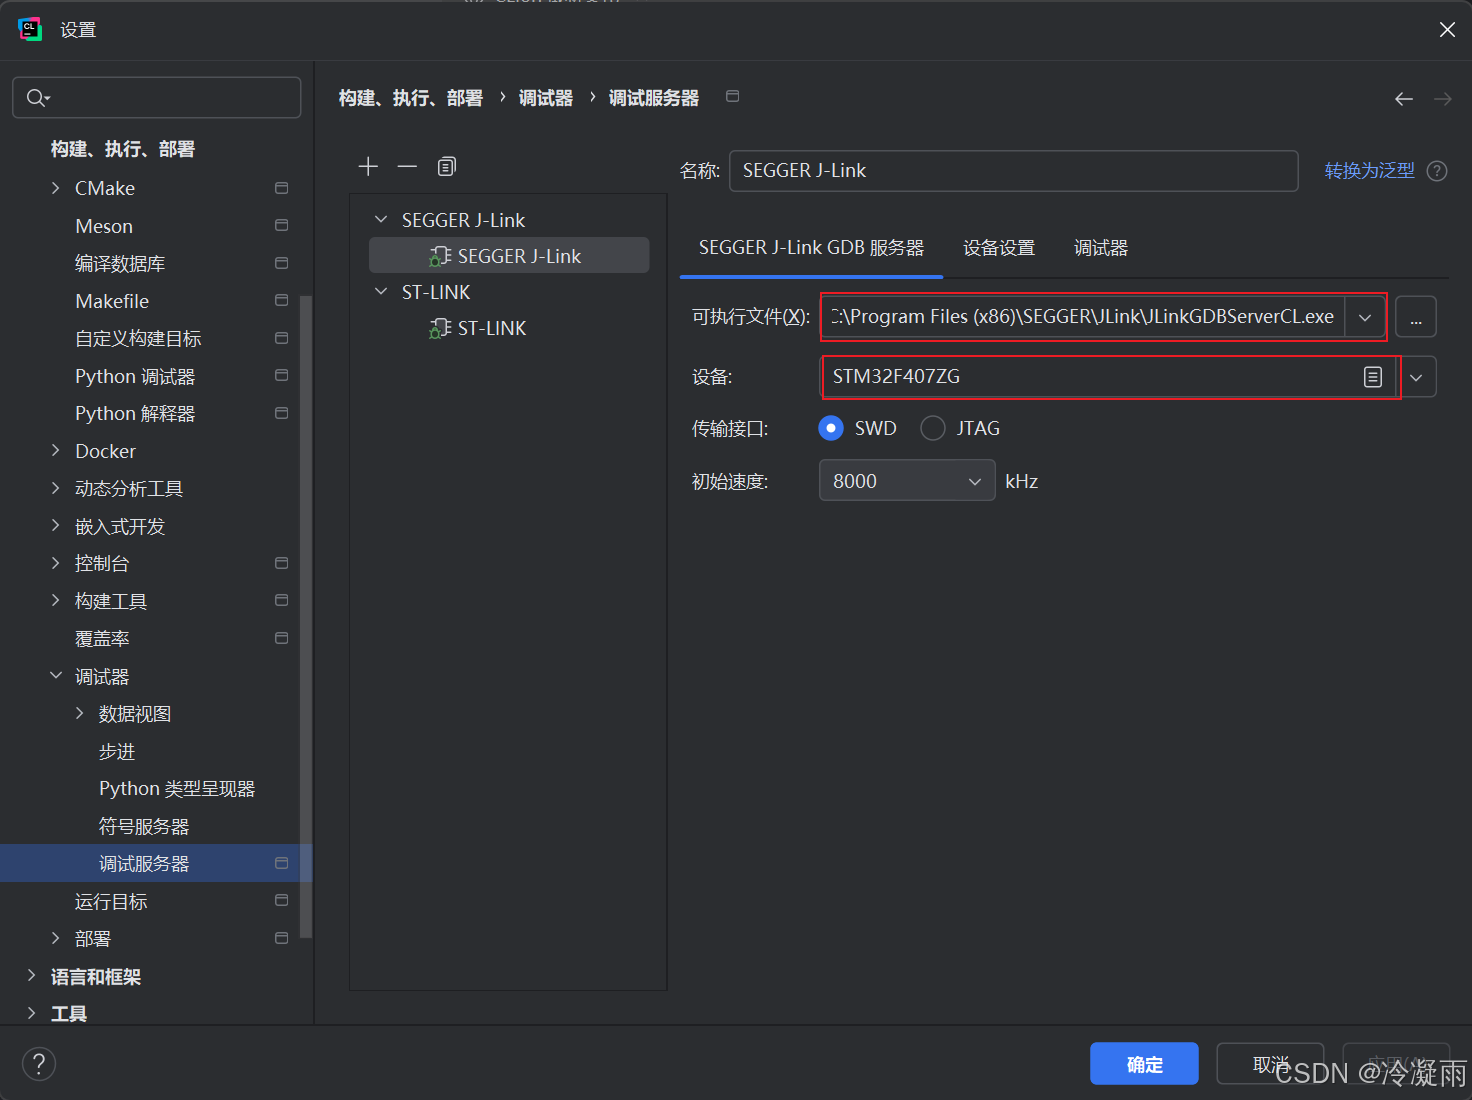Collapse the ST-LINK group in server list
This screenshot has height=1100, width=1472.
pyautogui.click(x=380, y=291)
